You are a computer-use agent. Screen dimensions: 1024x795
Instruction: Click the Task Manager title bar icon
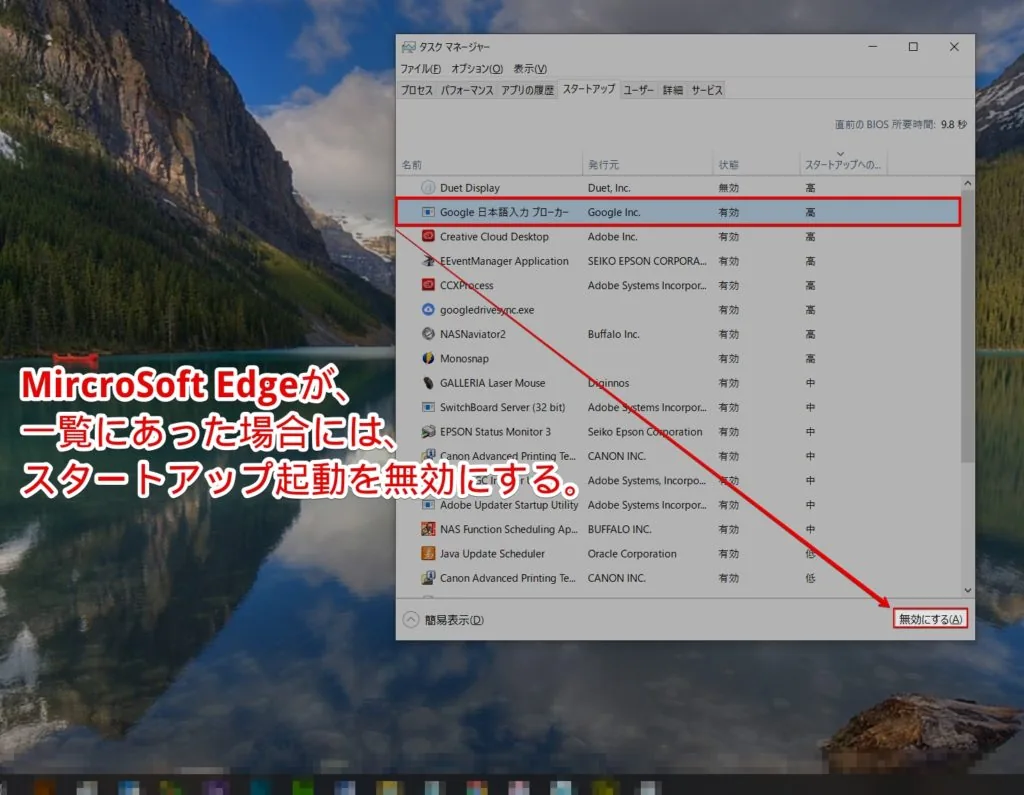[409, 47]
